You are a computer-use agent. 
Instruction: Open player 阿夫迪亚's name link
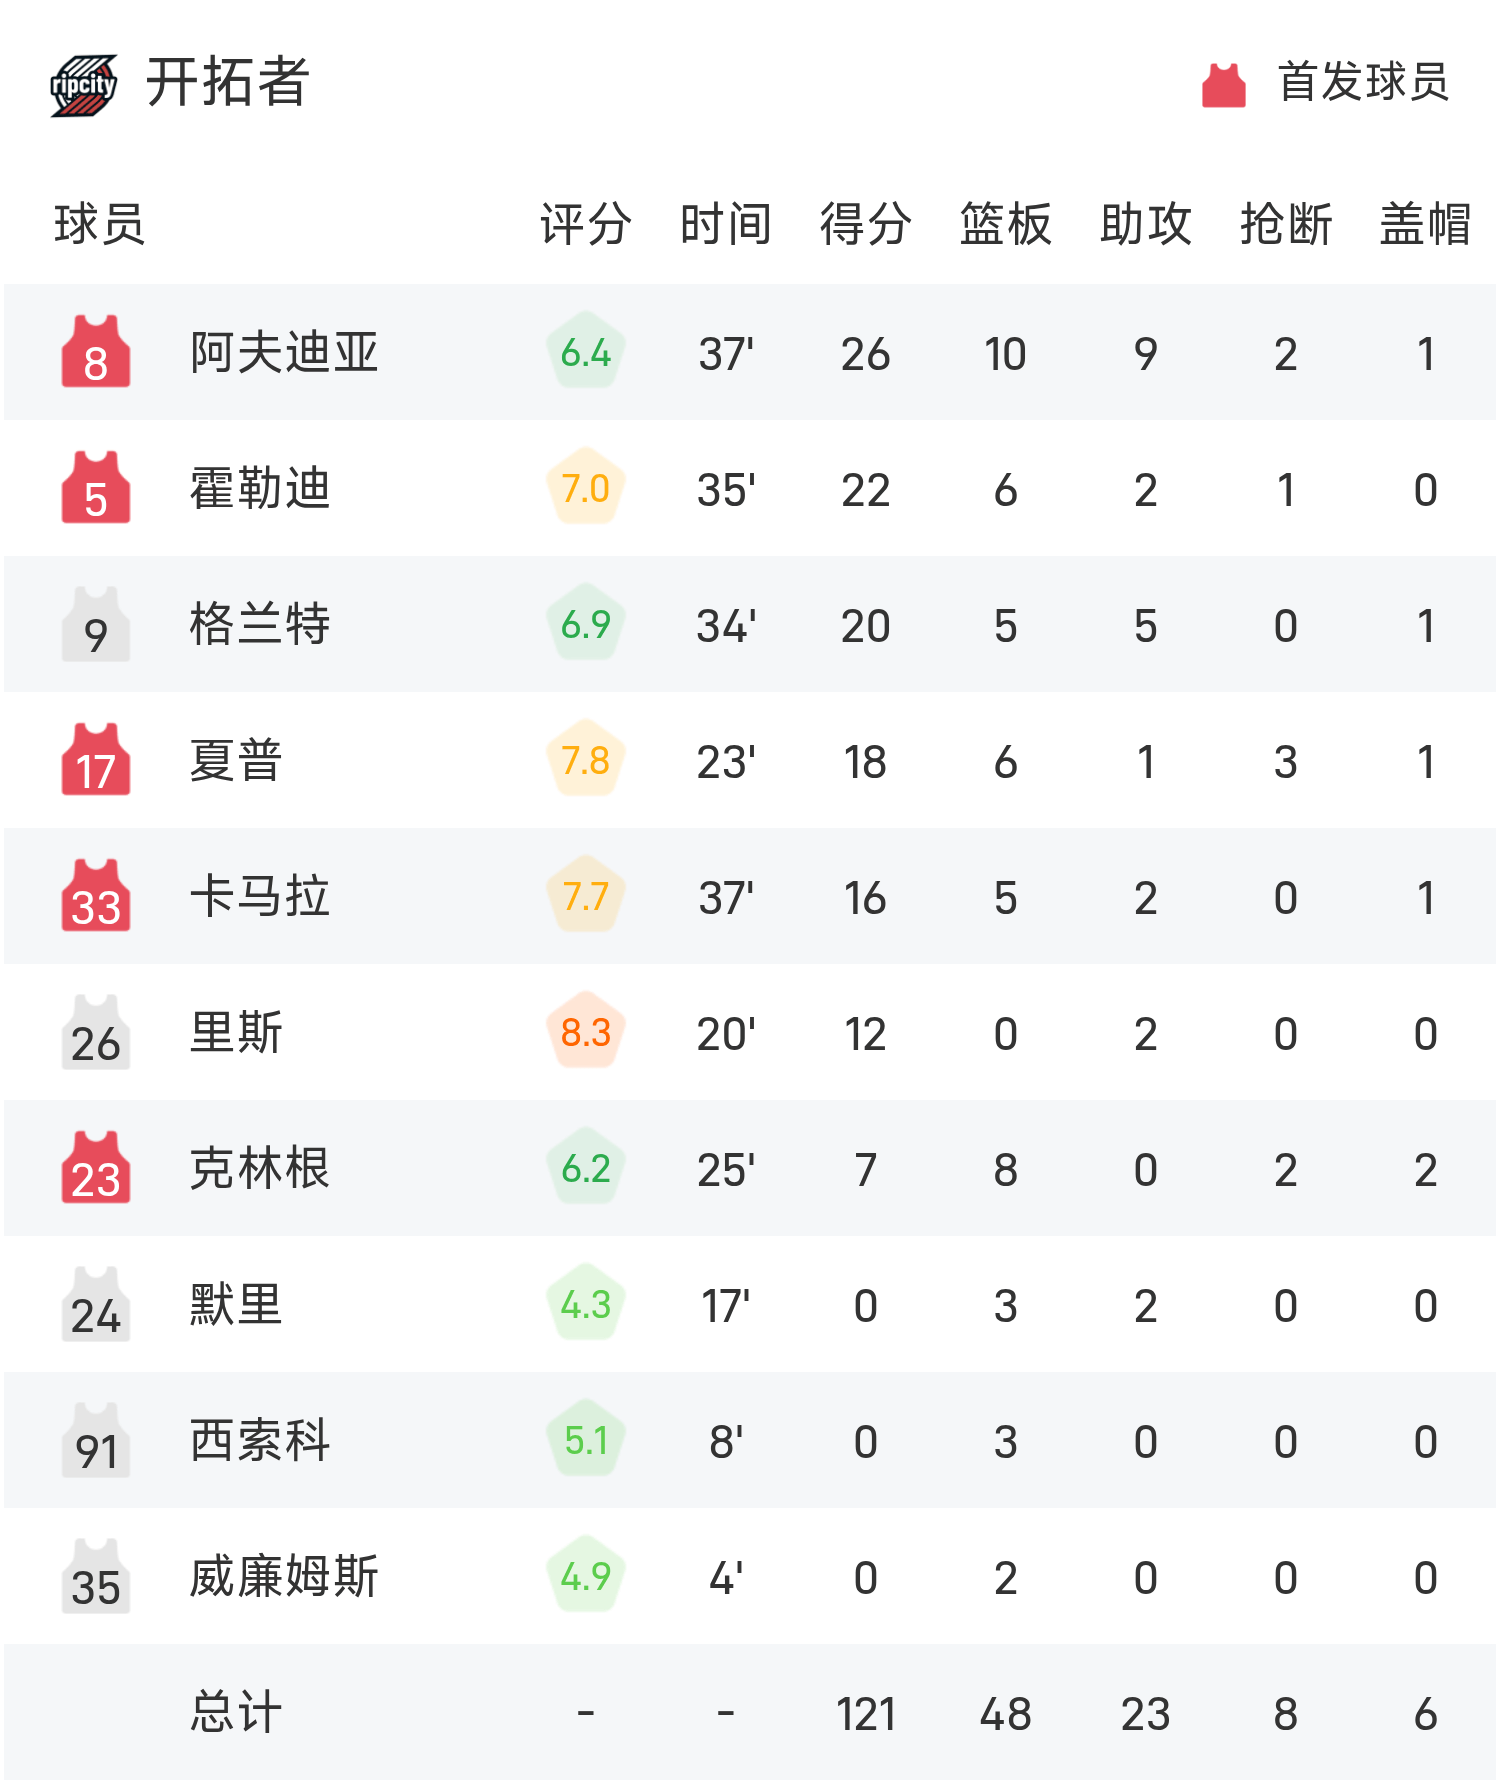[284, 353]
